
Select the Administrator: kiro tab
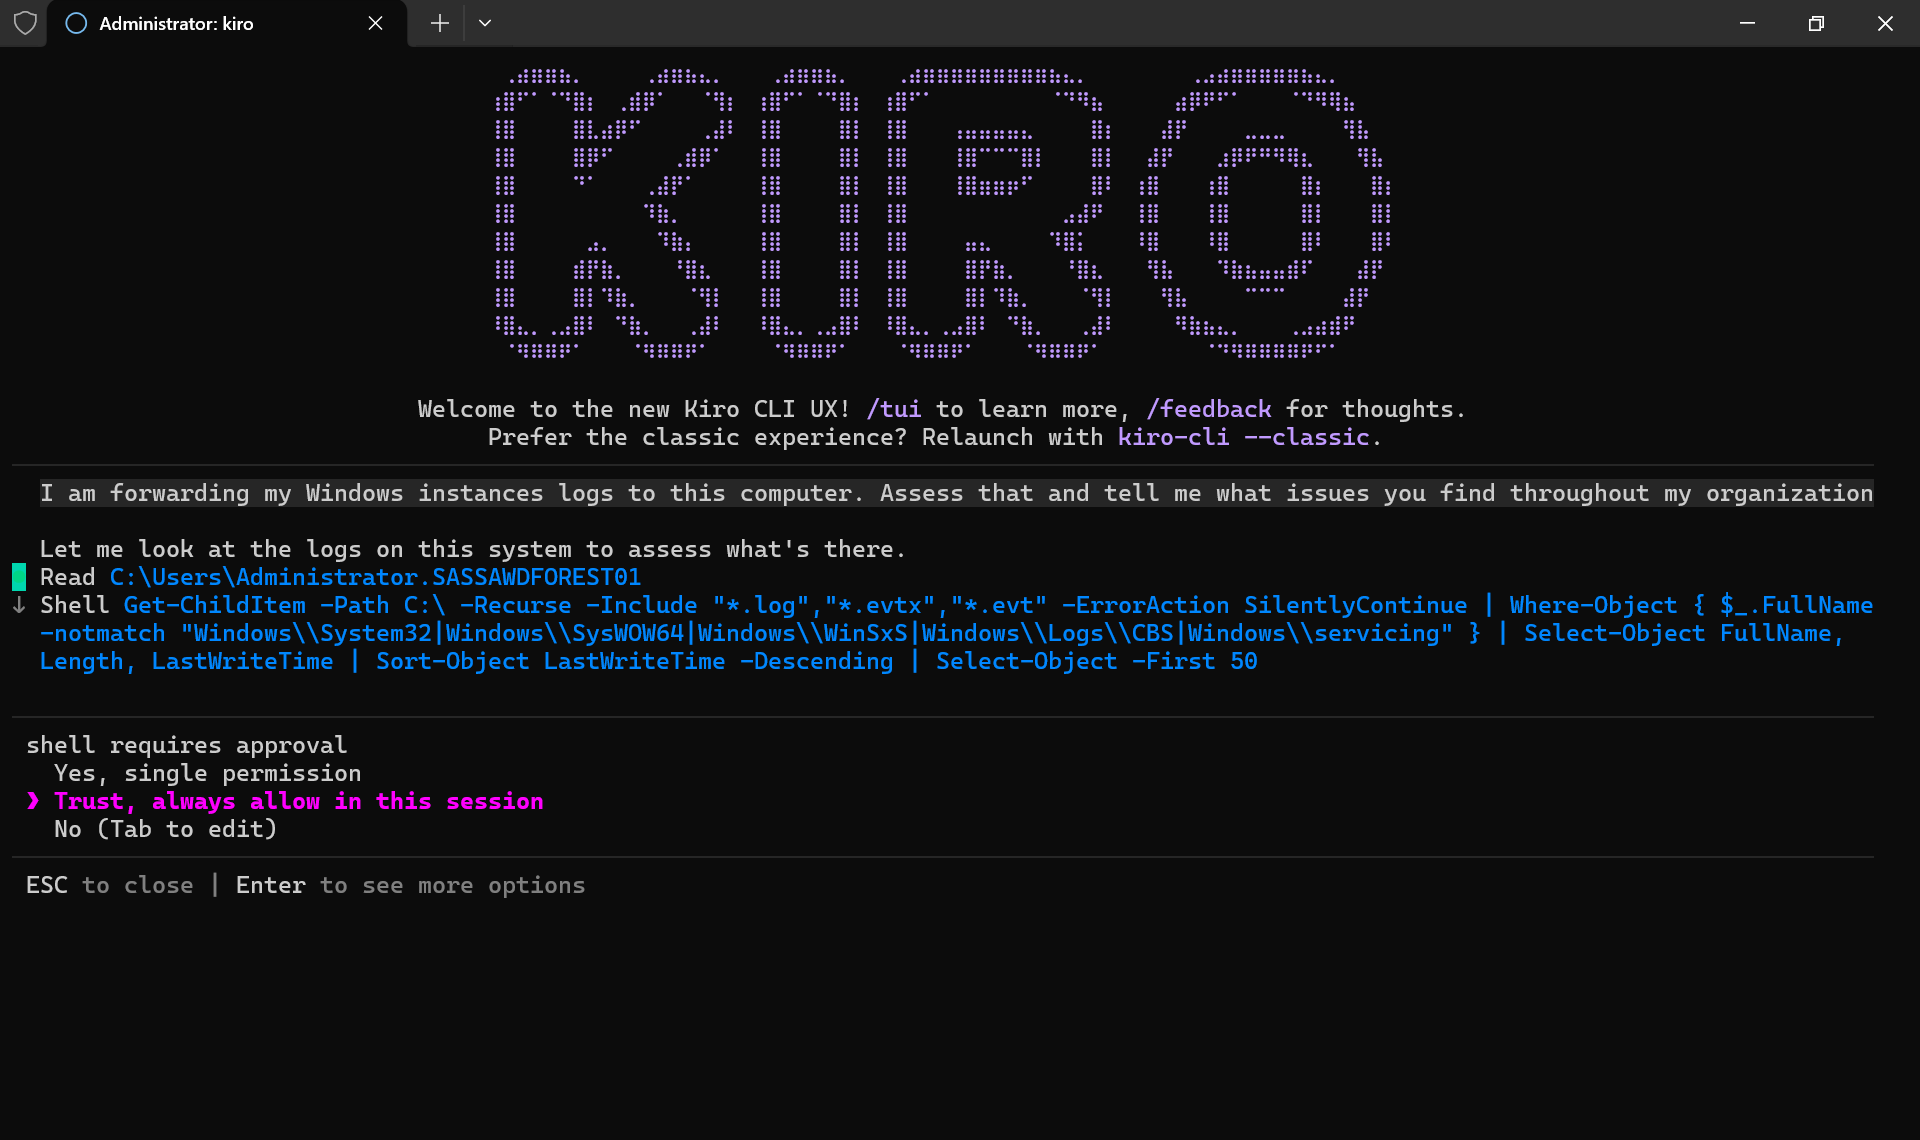pyautogui.click(x=227, y=23)
